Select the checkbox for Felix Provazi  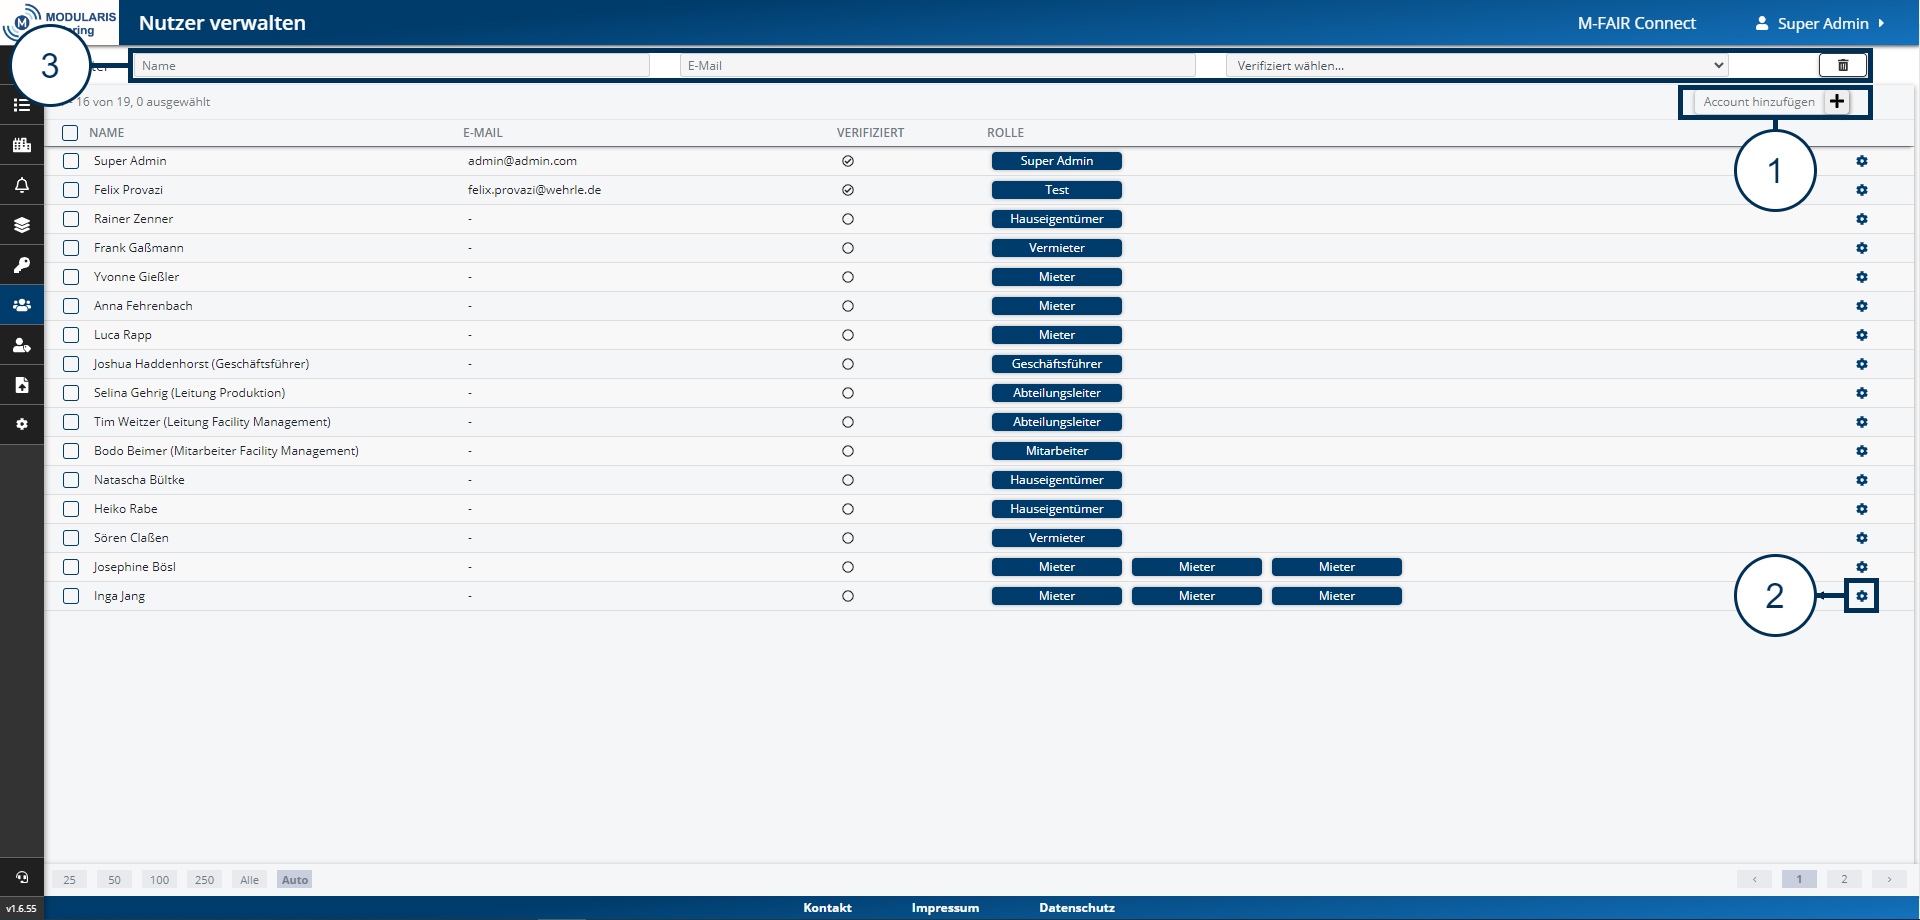coord(71,190)
